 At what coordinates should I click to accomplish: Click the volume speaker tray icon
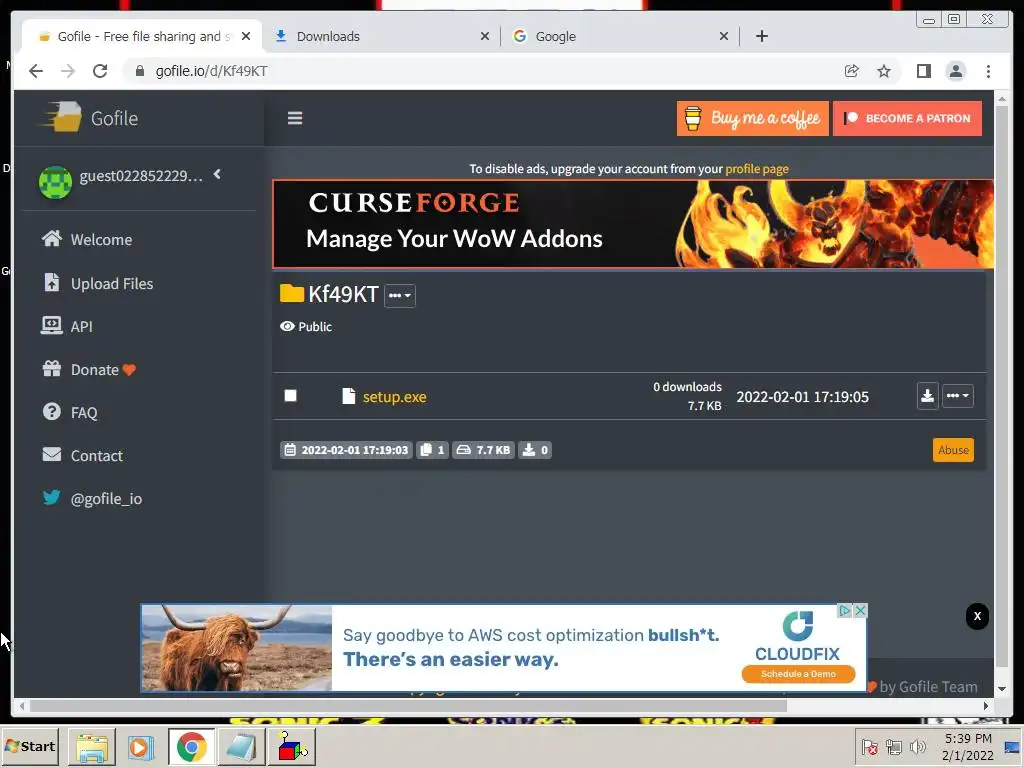coord(918,746)
